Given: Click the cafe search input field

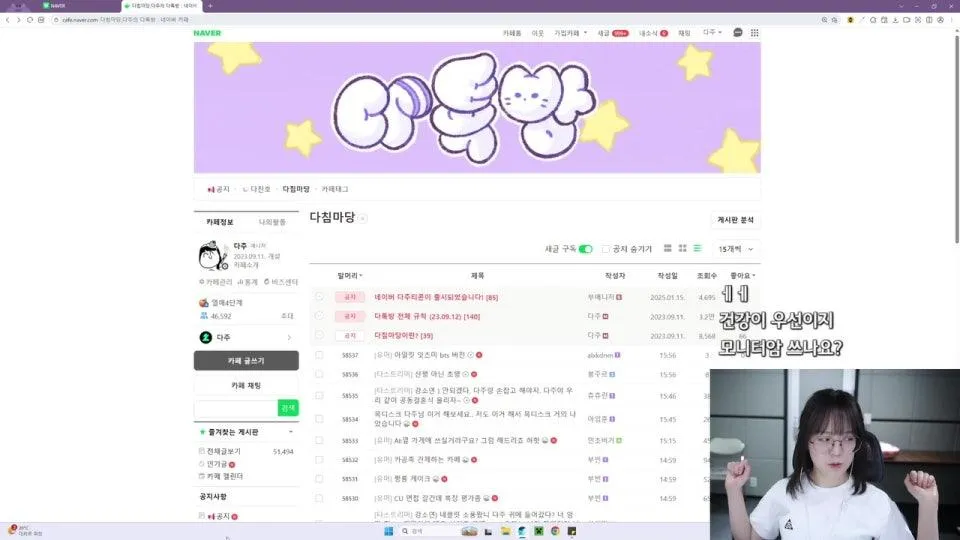Looking at the screenshot, I should coord(236,408).
